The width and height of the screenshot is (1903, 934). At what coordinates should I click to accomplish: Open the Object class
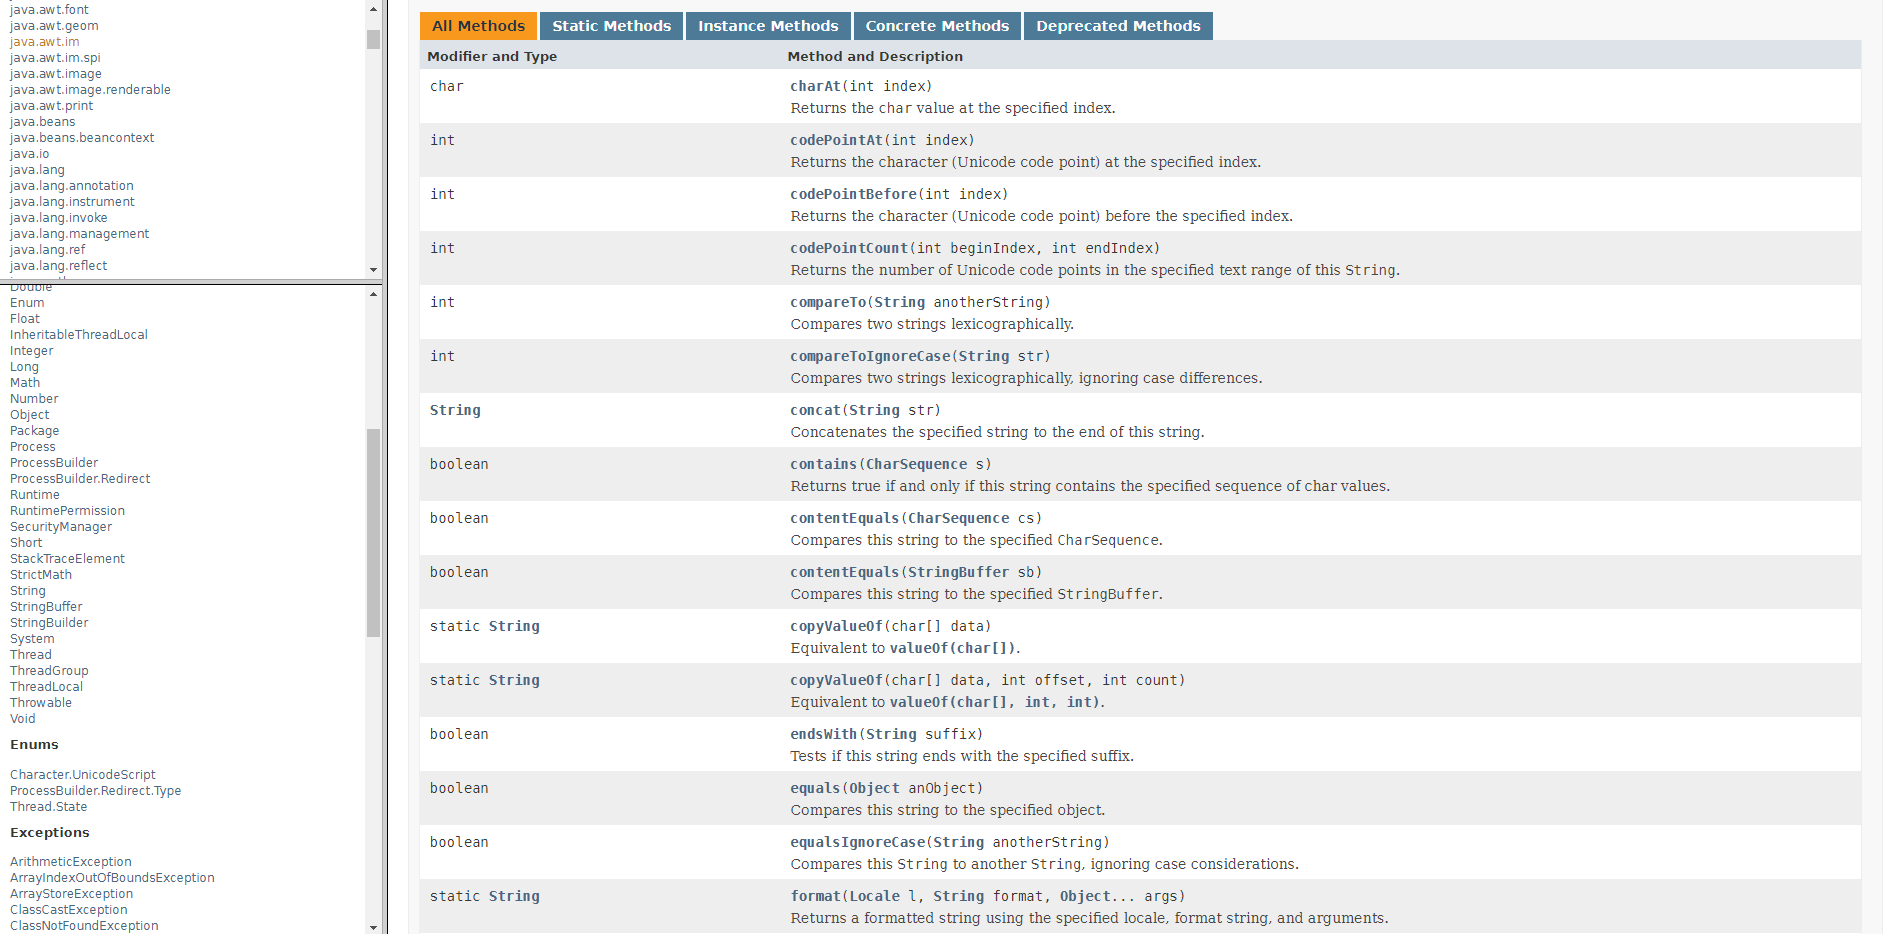pos(29,415)
